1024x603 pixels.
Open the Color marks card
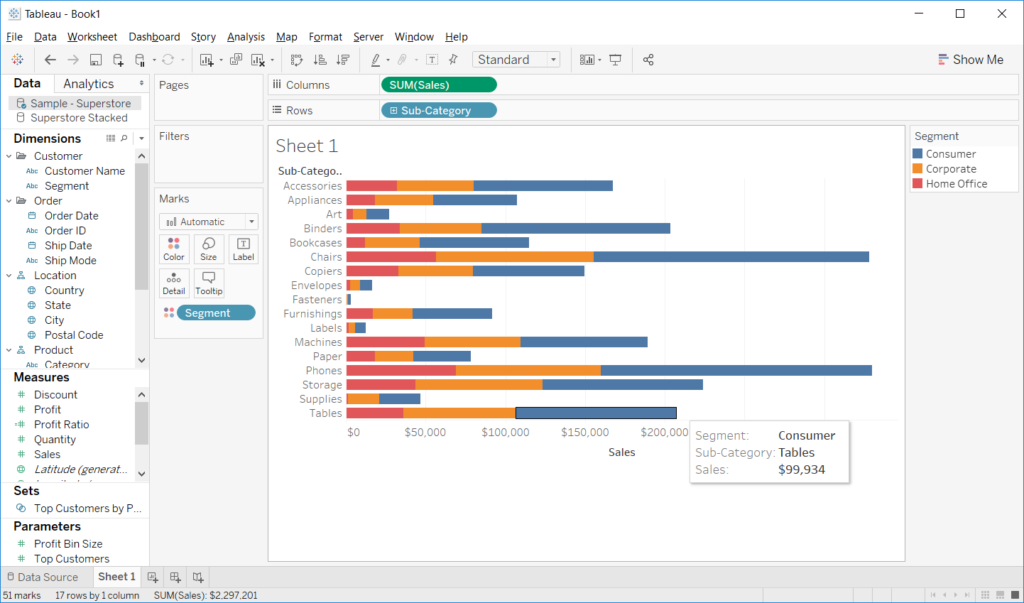coord(174,248)
